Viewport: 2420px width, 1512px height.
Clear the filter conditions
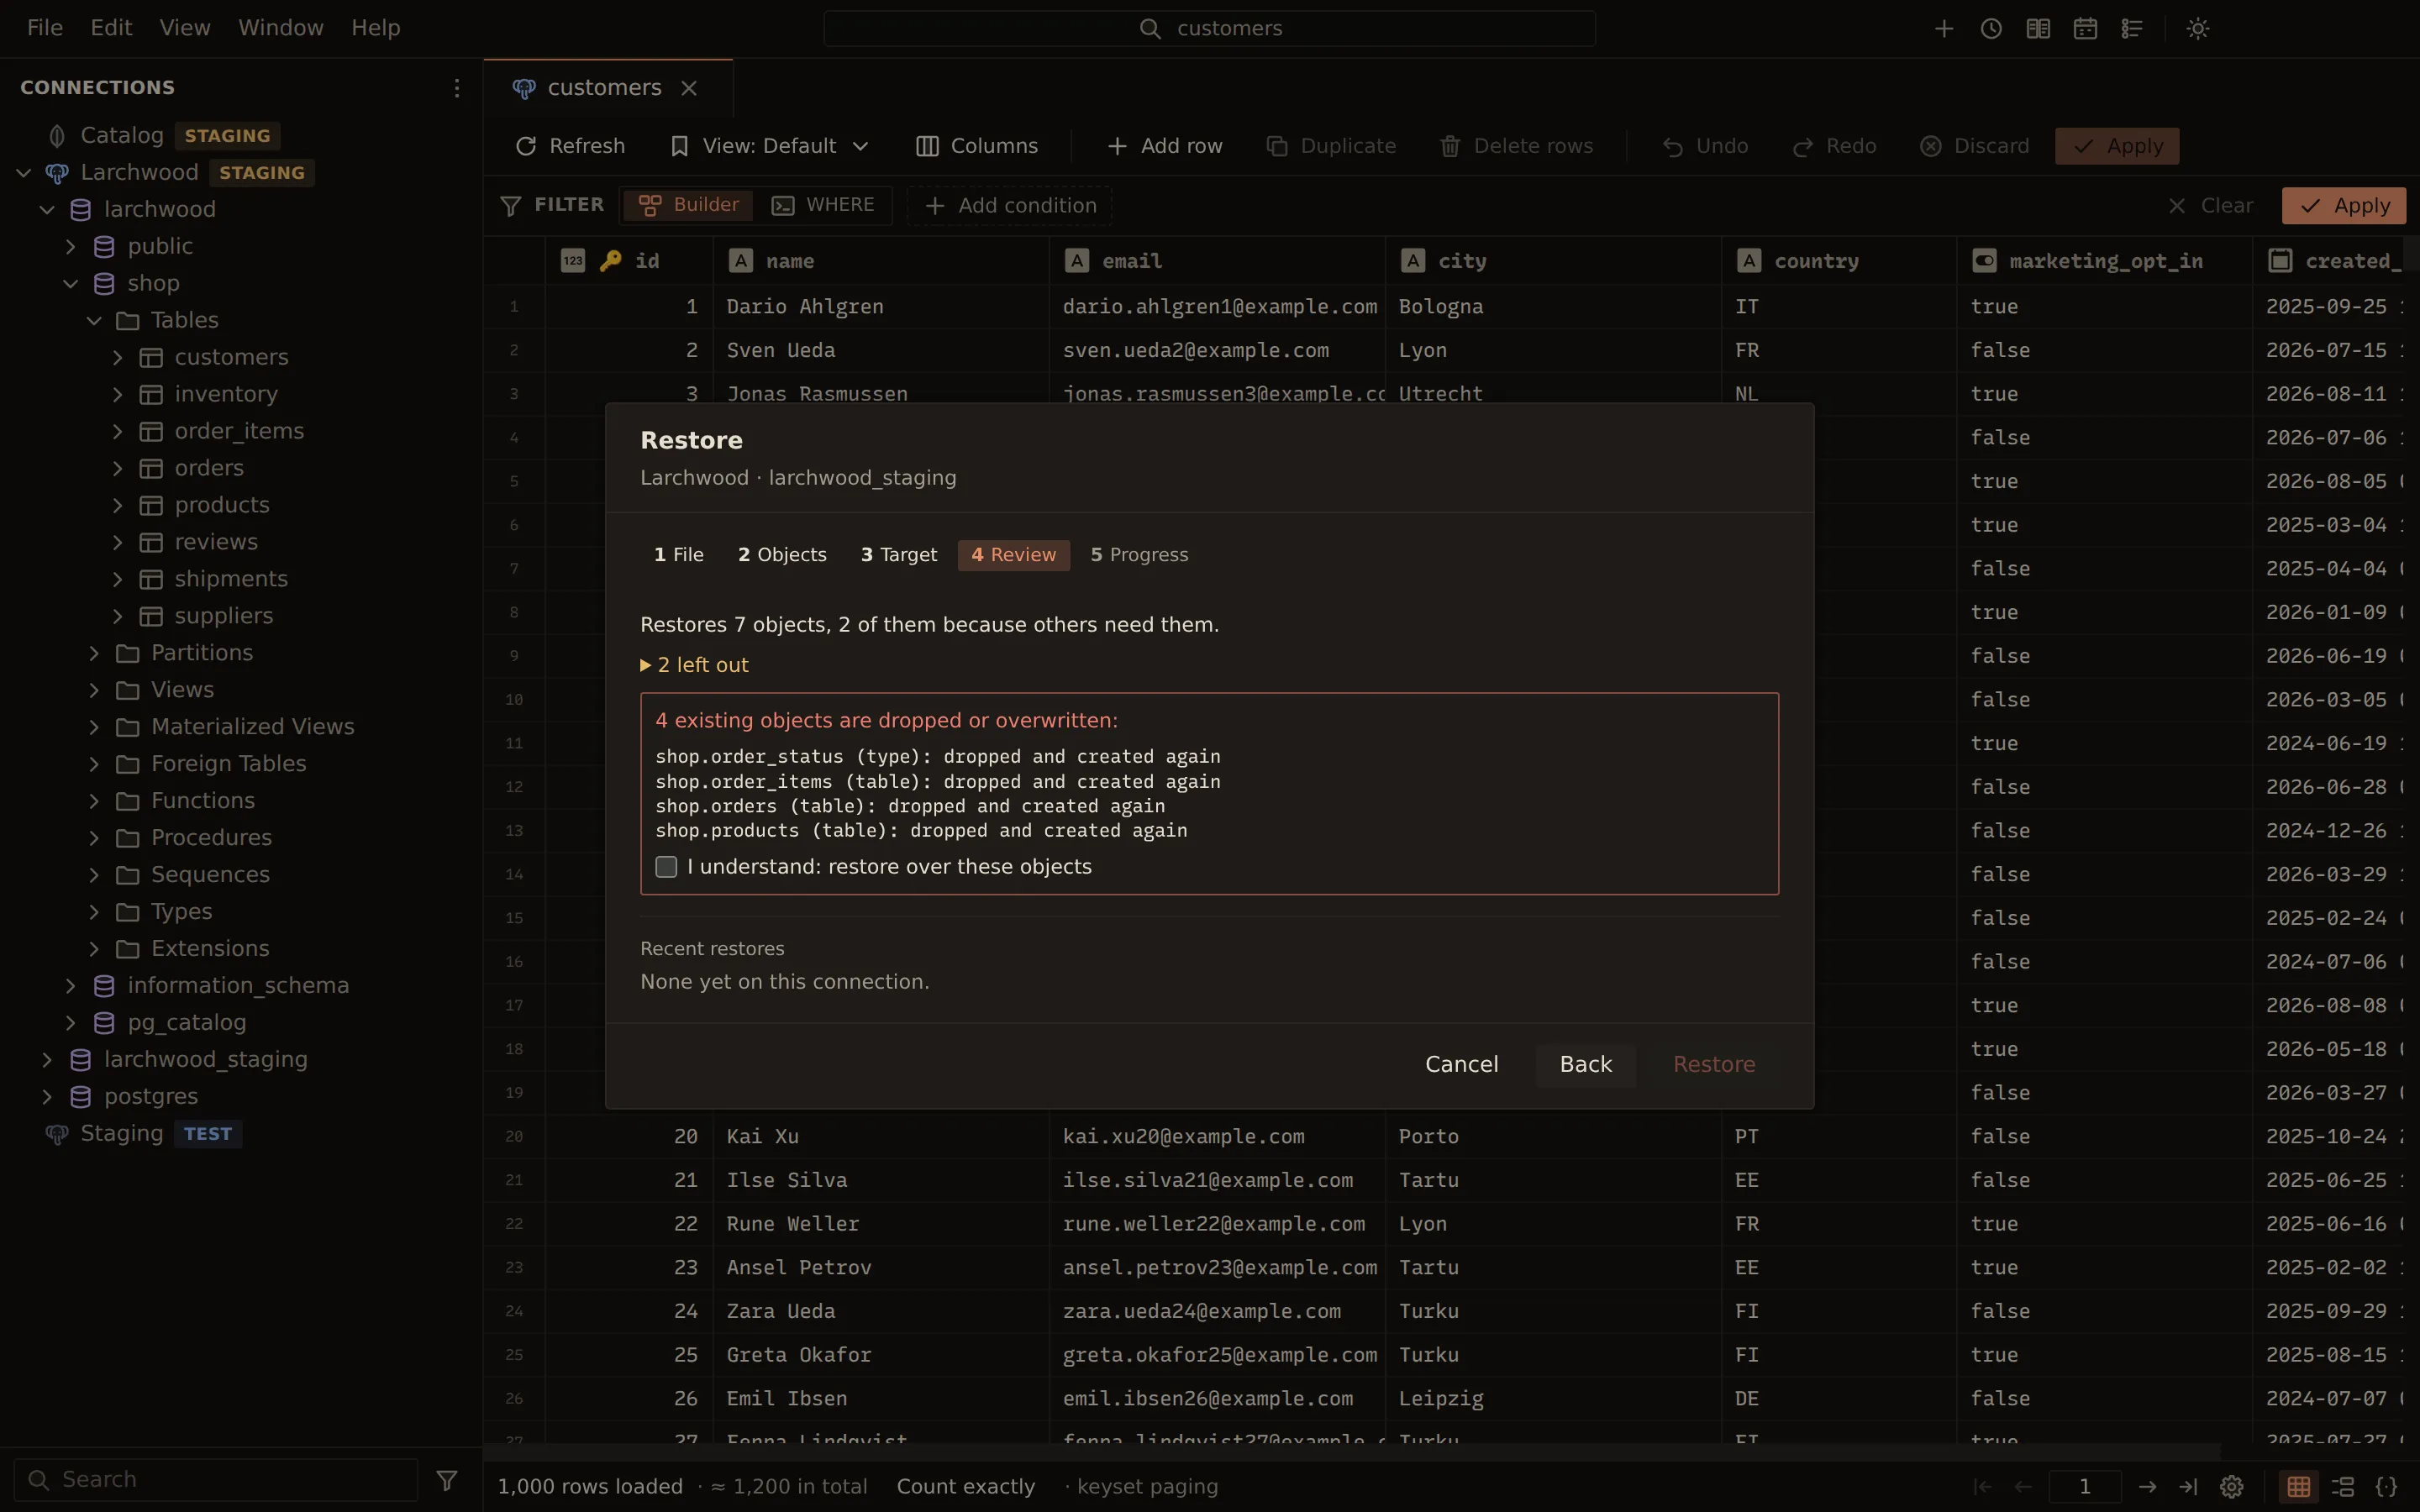pyautogui.click(x=2209, y=206)
